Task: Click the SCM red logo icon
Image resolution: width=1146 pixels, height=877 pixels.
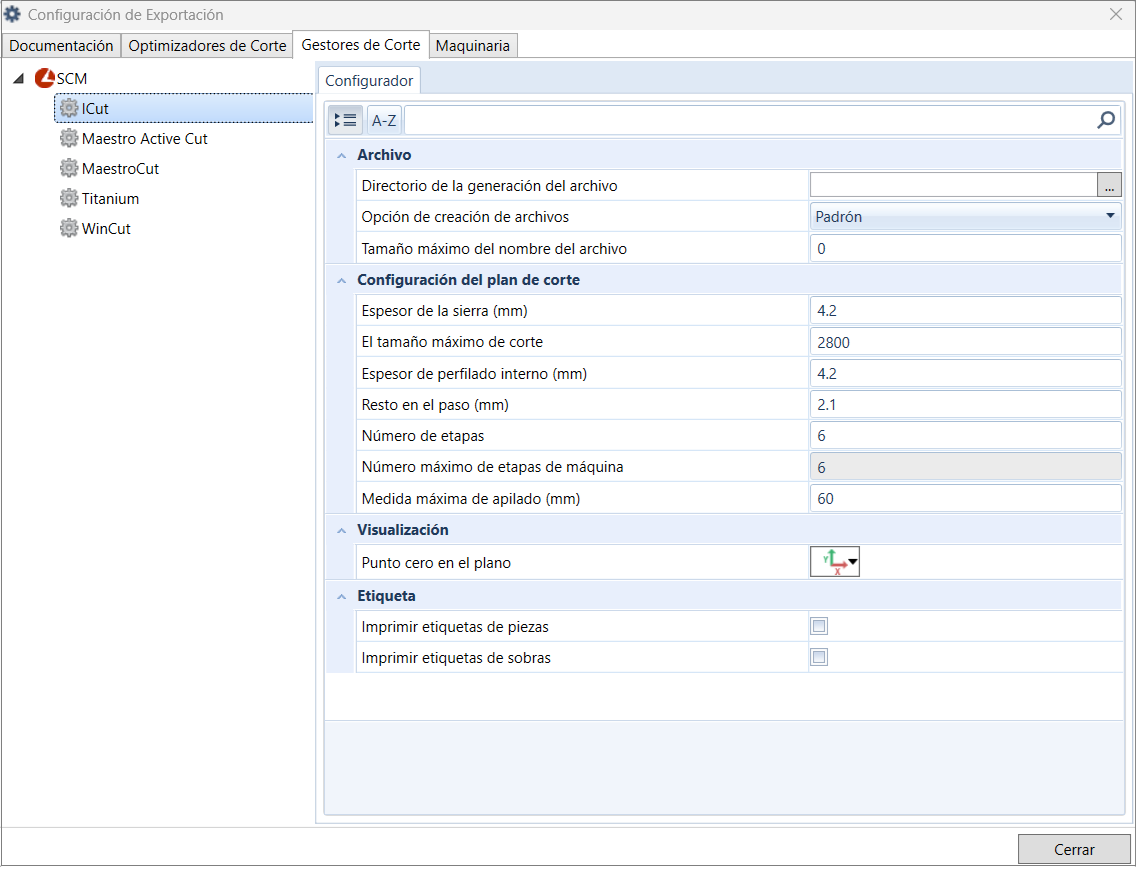Action: point(45,78)
